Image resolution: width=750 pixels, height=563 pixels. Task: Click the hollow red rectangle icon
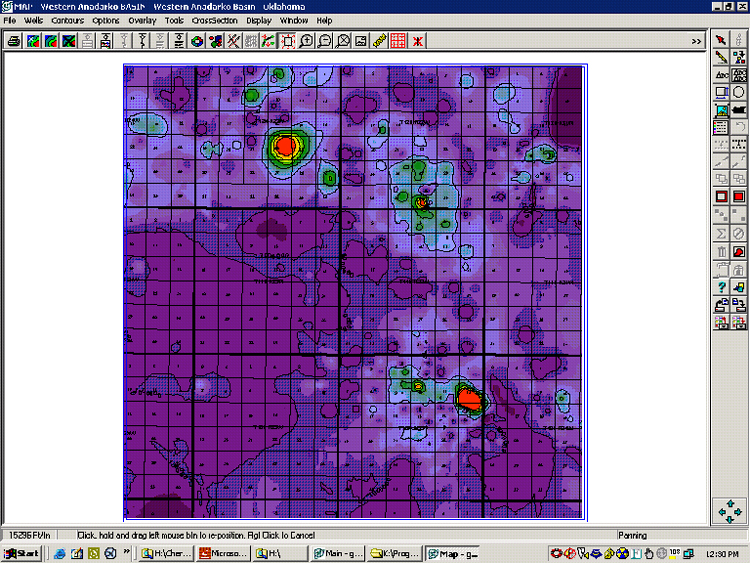tap(721, 197)
